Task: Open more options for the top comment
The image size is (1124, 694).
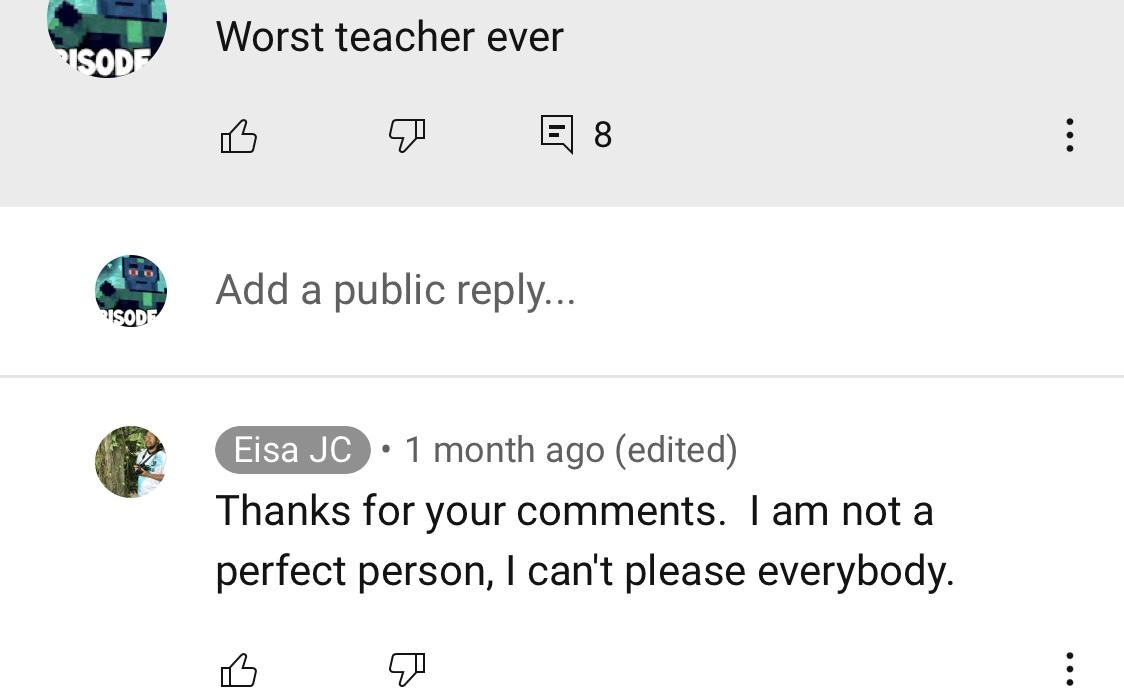Action: [1069, 135]
